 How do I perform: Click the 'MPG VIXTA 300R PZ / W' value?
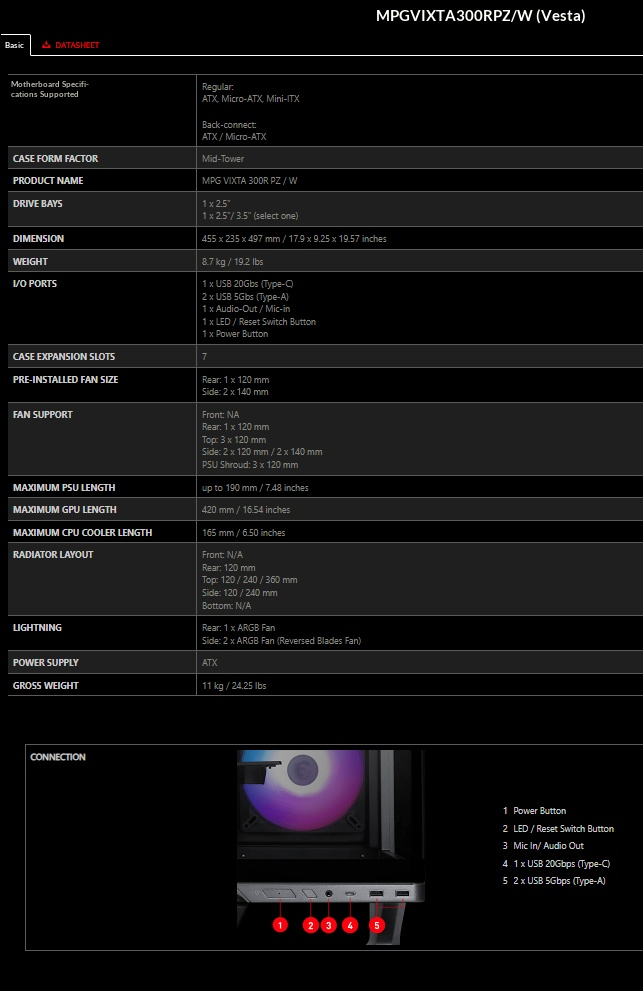pos(249,181)
